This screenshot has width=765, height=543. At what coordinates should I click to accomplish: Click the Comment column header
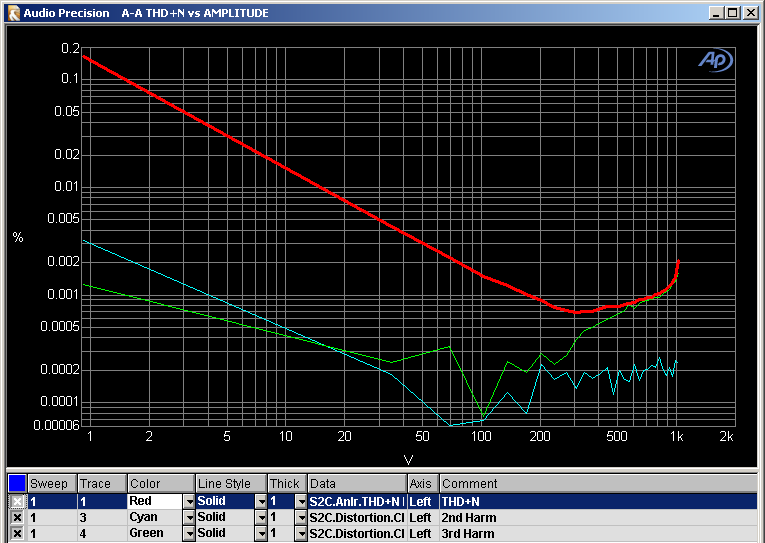click(599, 483)
